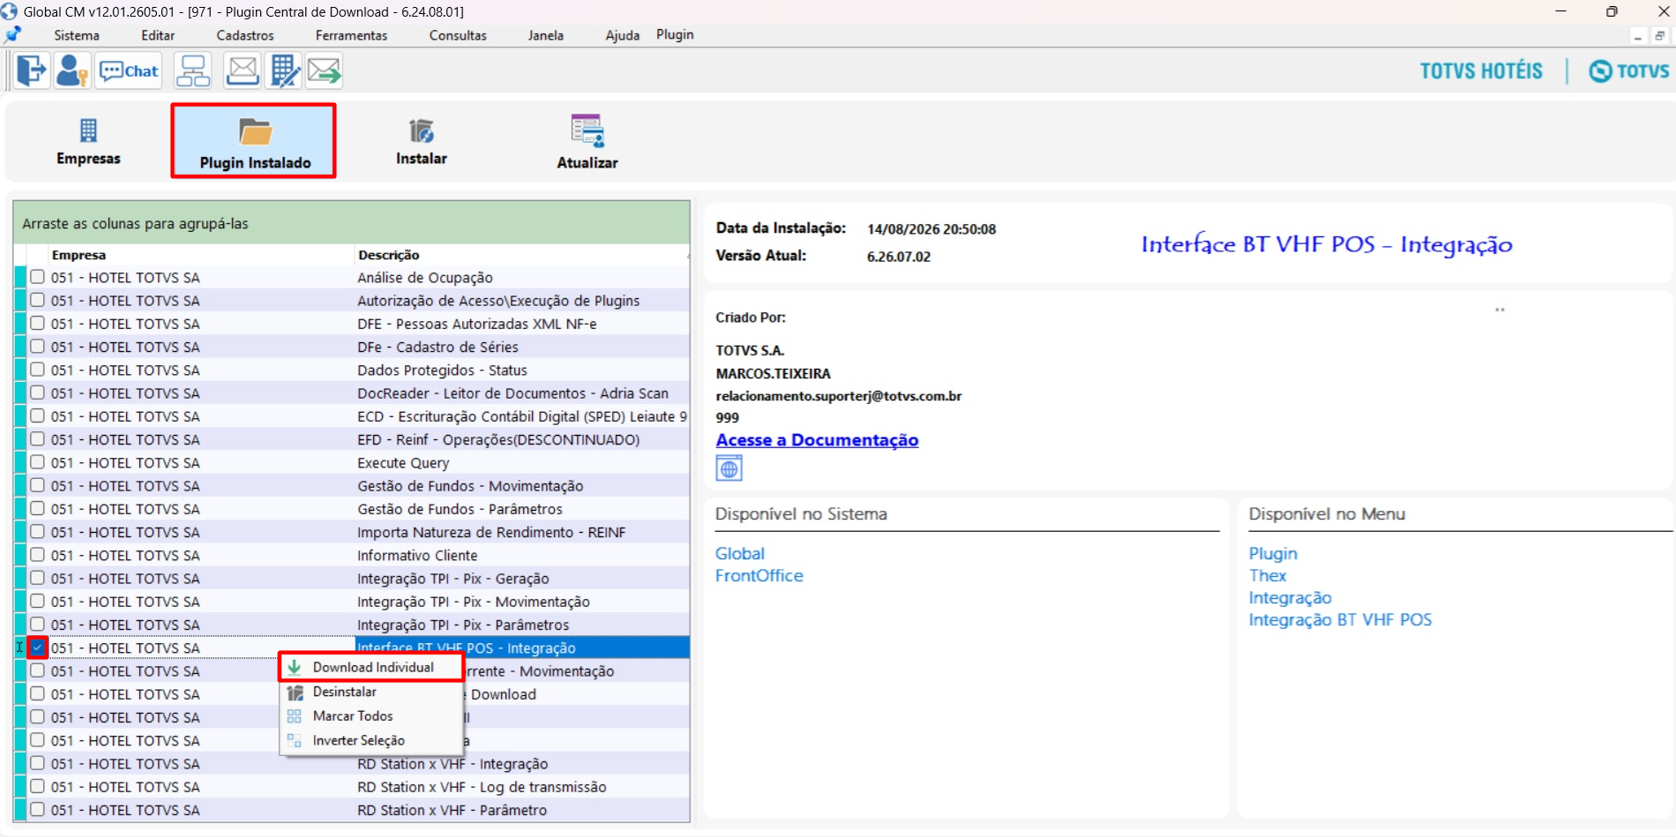
Task: Click the send mail arrow icon
Action: (x=324, y=71)
